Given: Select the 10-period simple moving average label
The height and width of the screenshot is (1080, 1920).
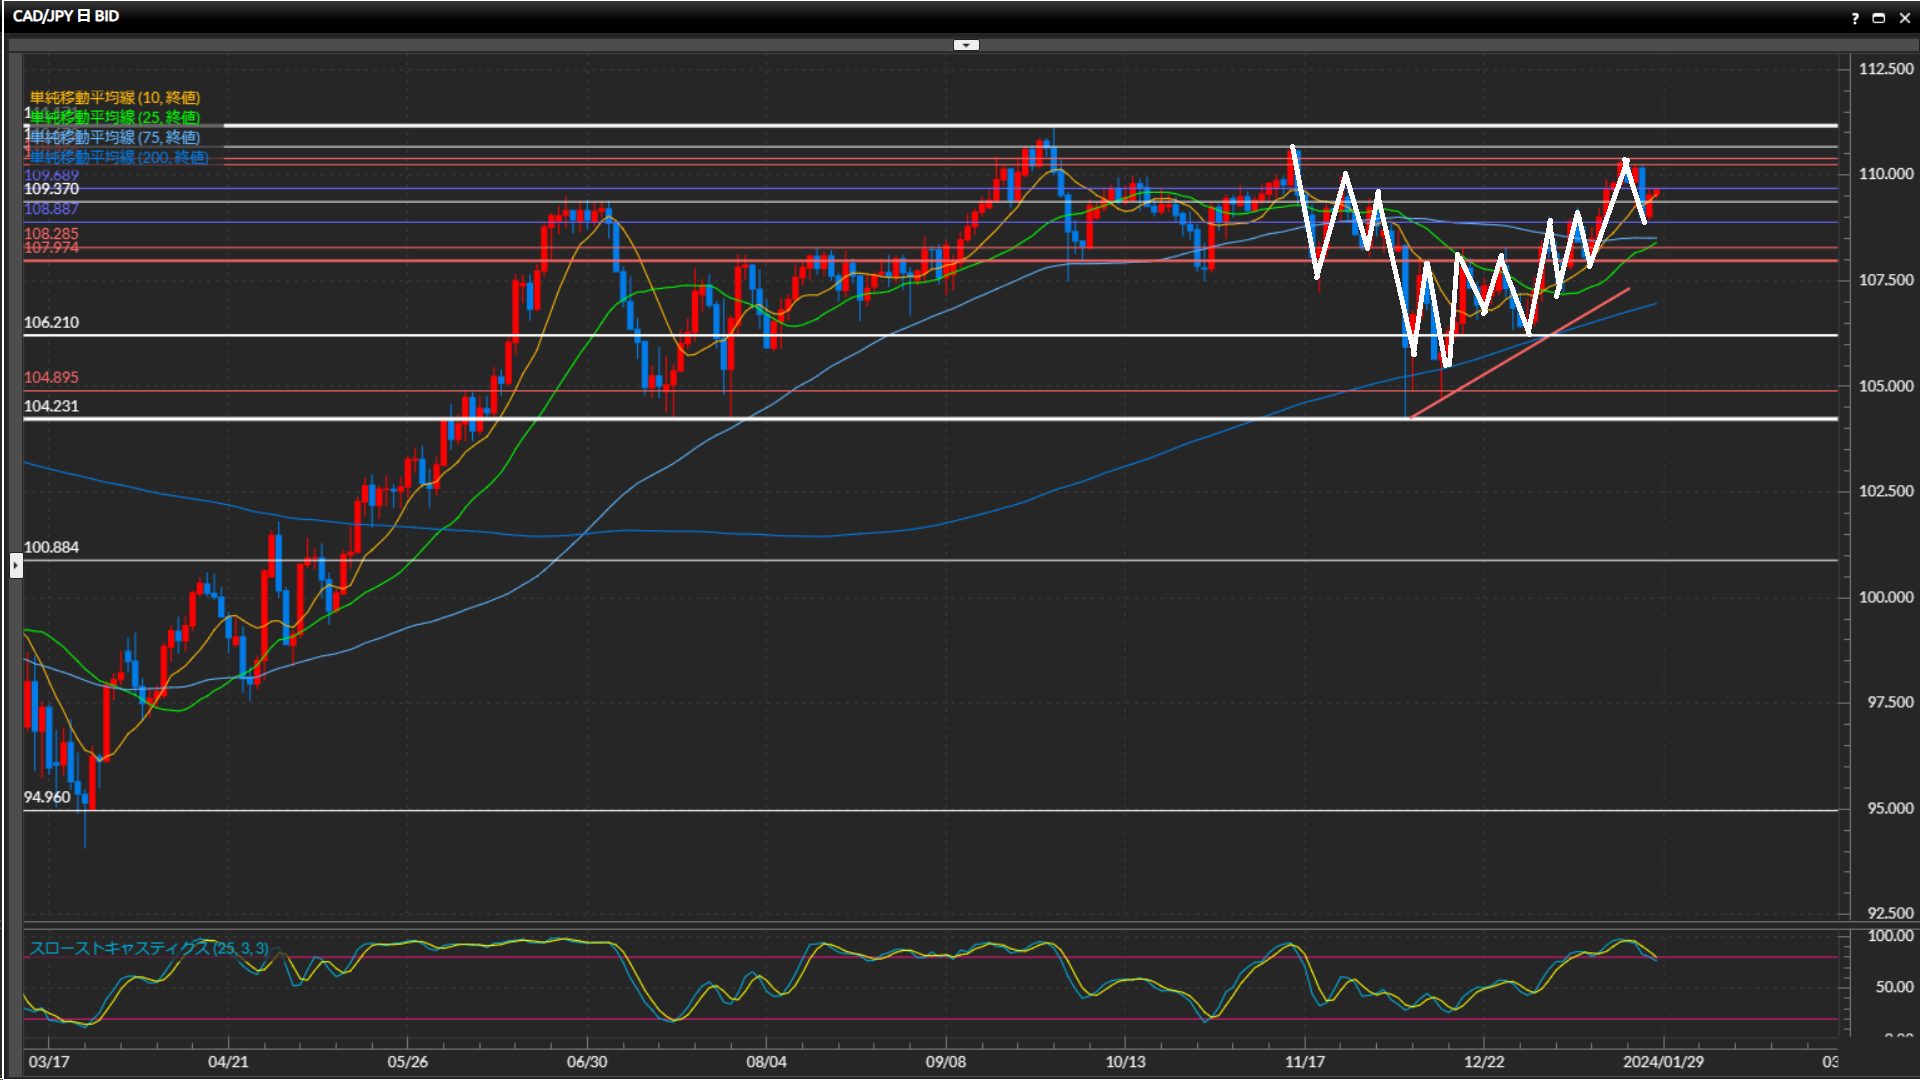Looking at the screenshot, I should click(x=115, y=97).
